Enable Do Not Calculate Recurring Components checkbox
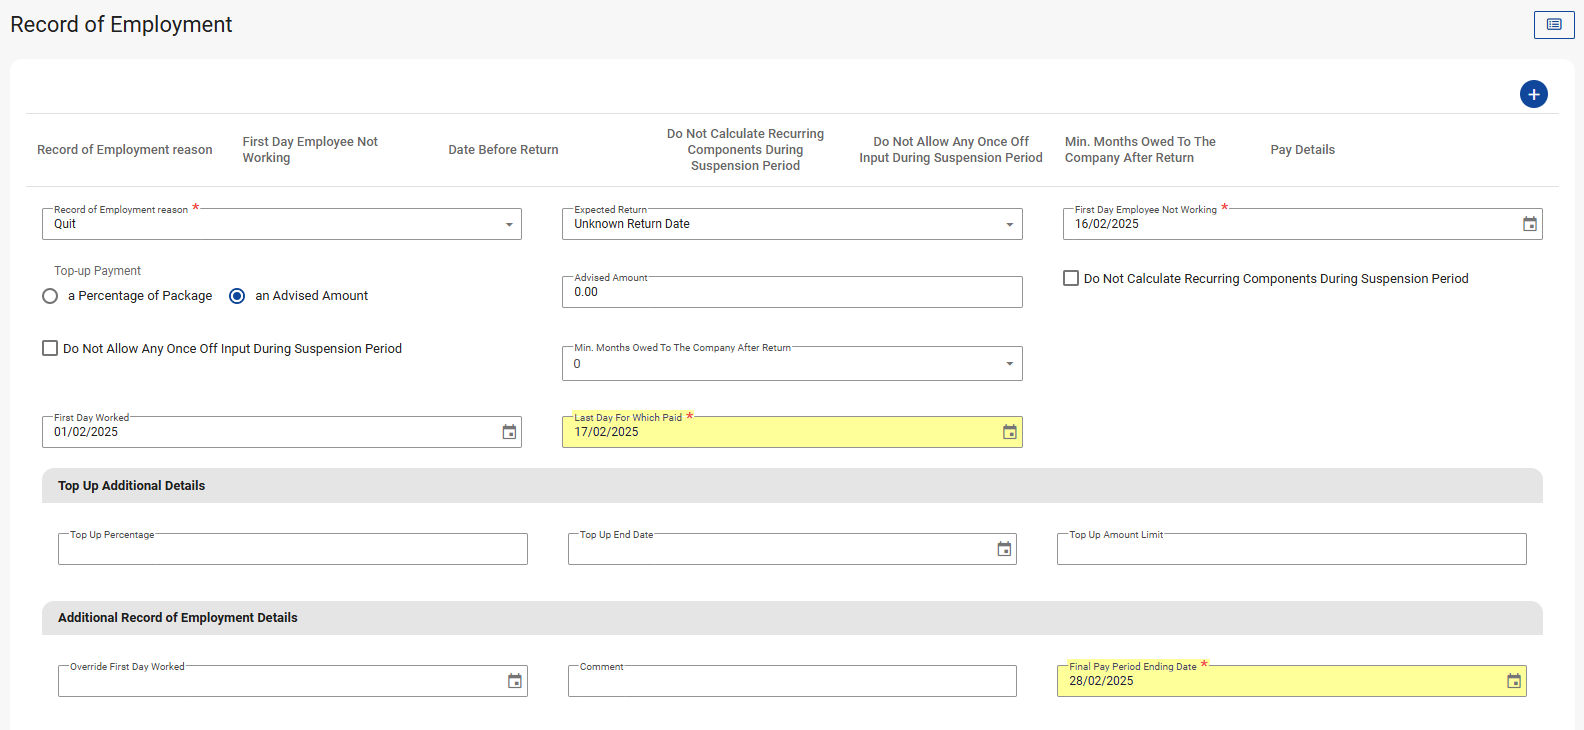The width and height of the screenshot is (1584, 730). click(x=1071, y=278)
